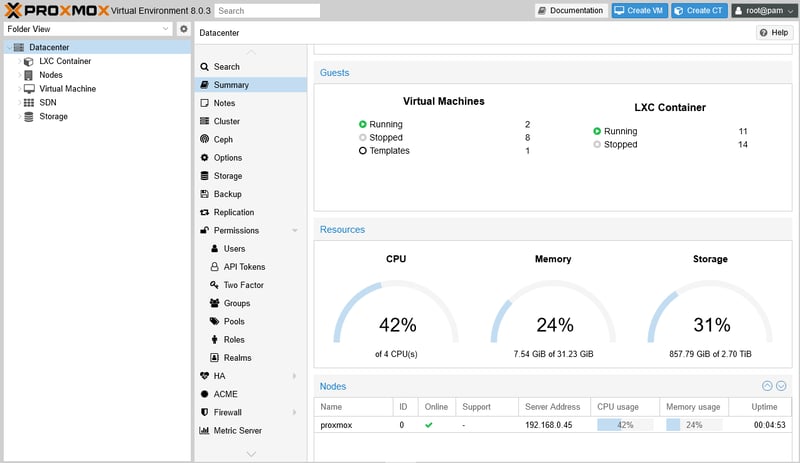The height and width of the screenshot is (463, 800).
Task: Collapse the Nodes panel with up arrow
Action: 767,386
